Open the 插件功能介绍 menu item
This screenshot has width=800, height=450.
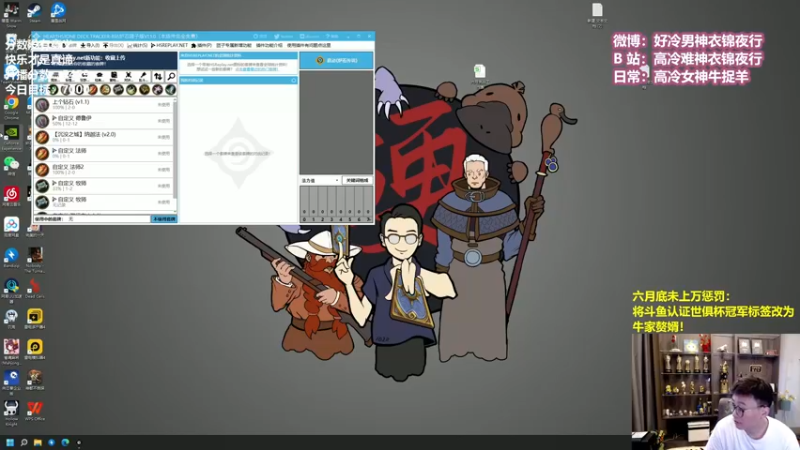pos(269,45)
